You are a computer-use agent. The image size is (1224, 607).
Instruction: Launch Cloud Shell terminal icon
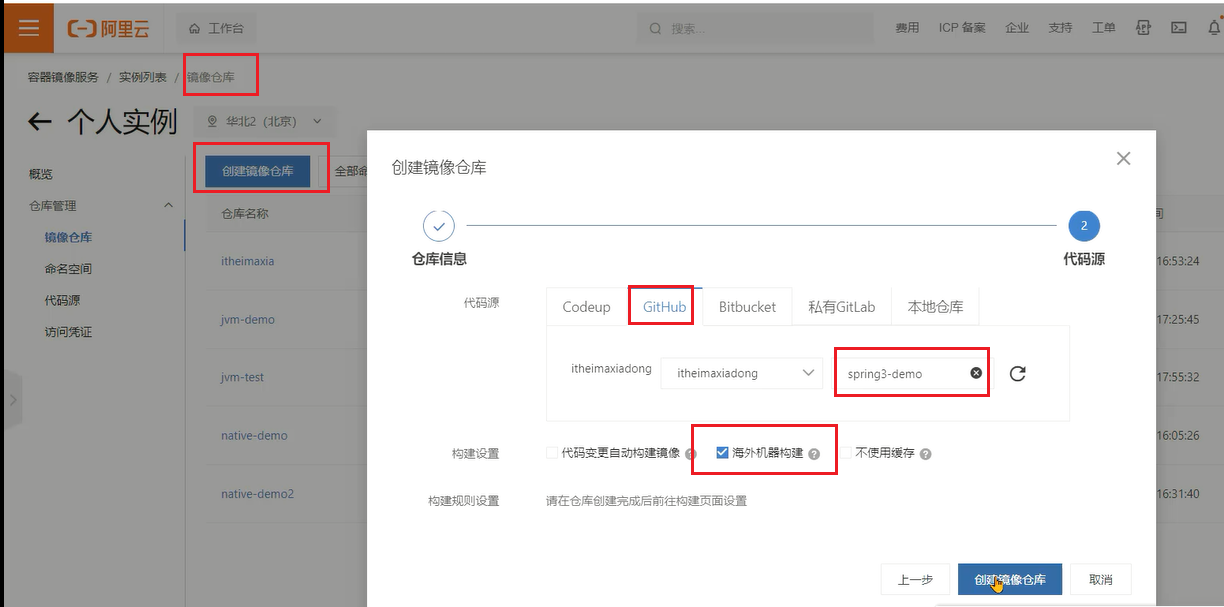tap(1179, 28)
